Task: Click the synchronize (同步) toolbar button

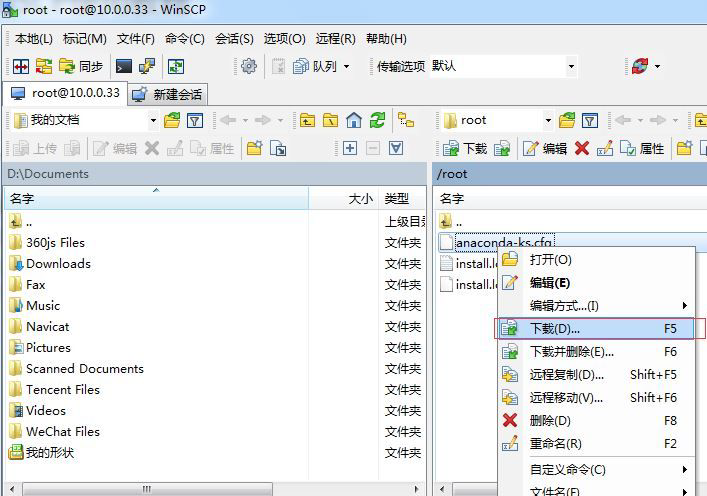Action: click(x=81, y=66)
